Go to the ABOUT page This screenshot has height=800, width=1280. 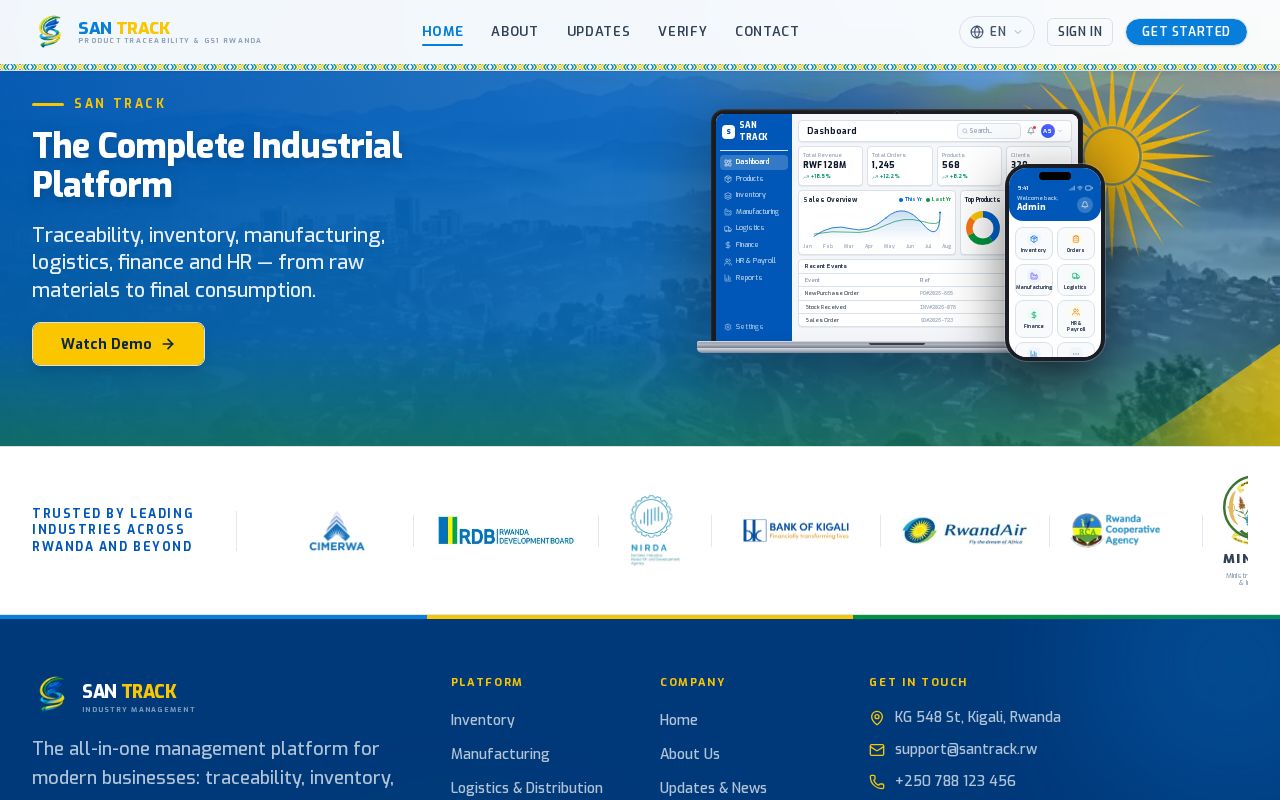tap(515, 32)
